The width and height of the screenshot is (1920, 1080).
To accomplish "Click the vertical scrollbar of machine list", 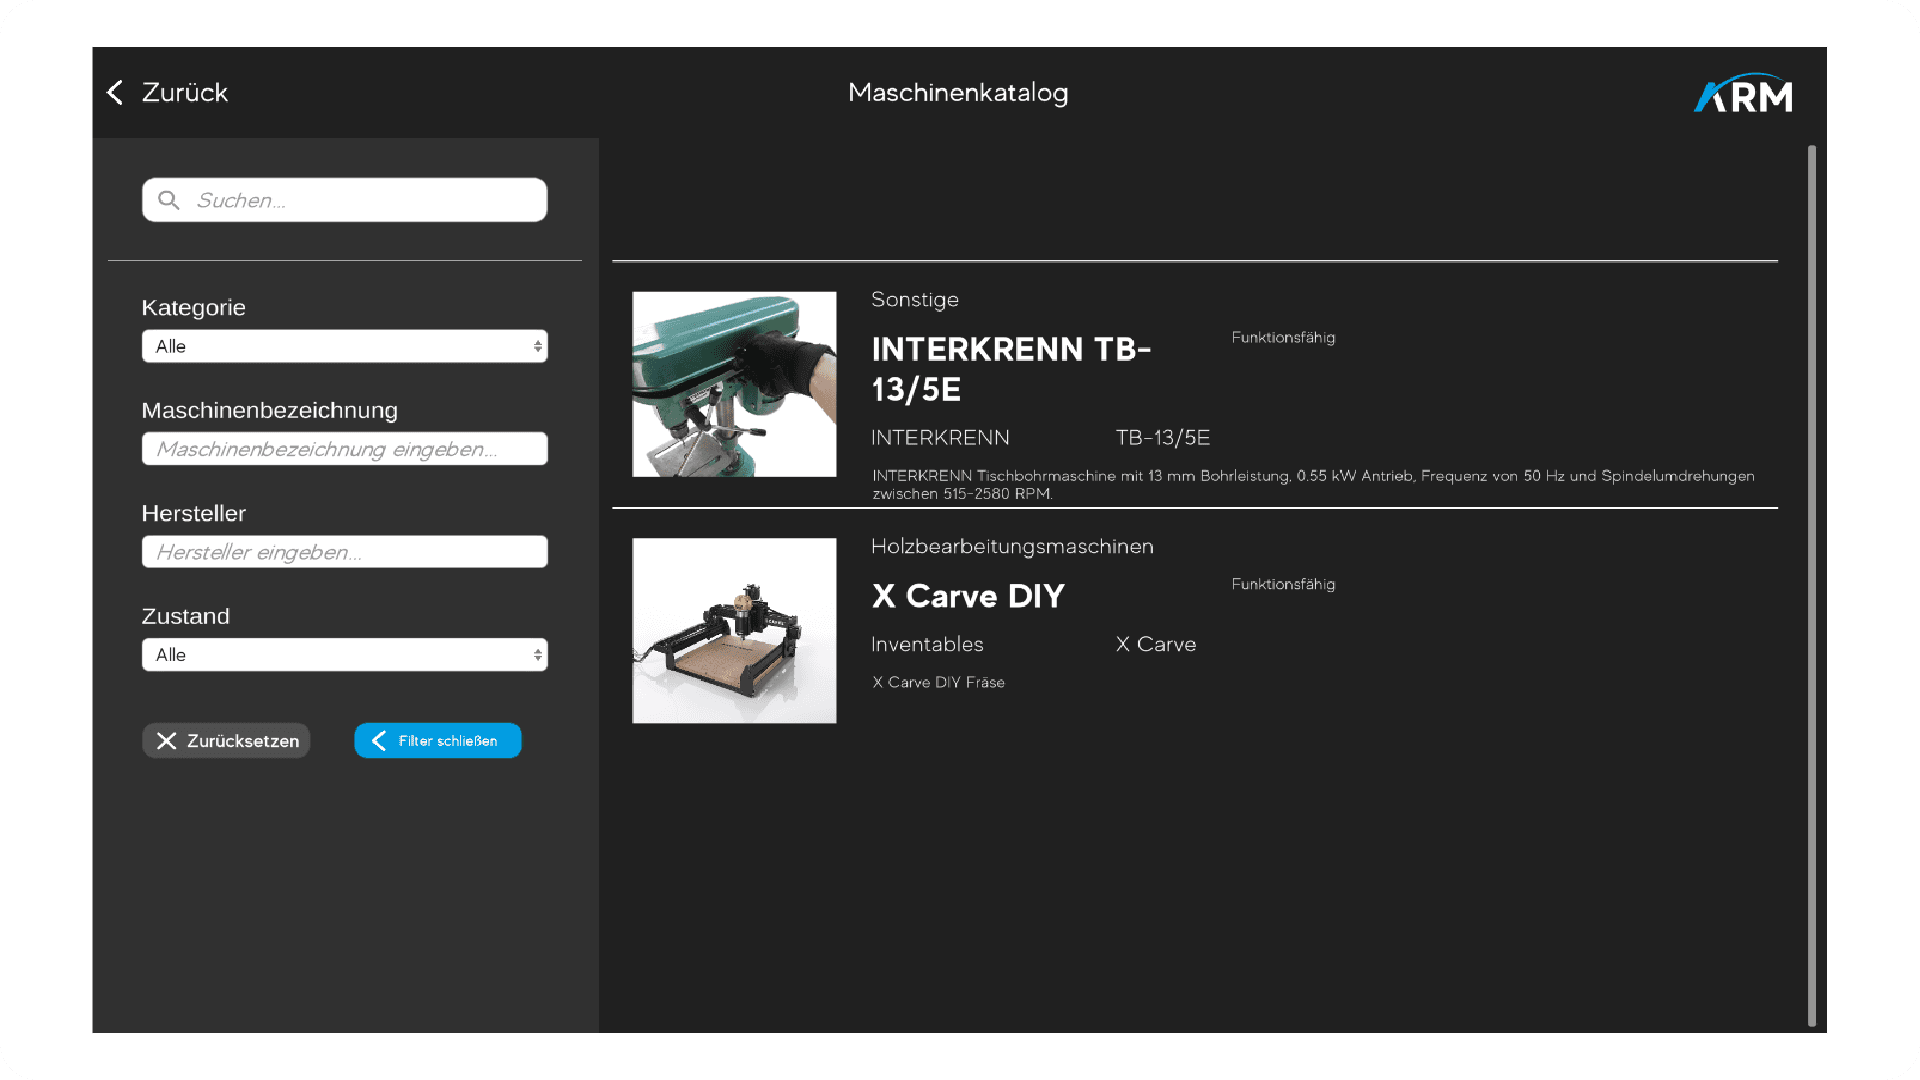I will point(1811,585).
